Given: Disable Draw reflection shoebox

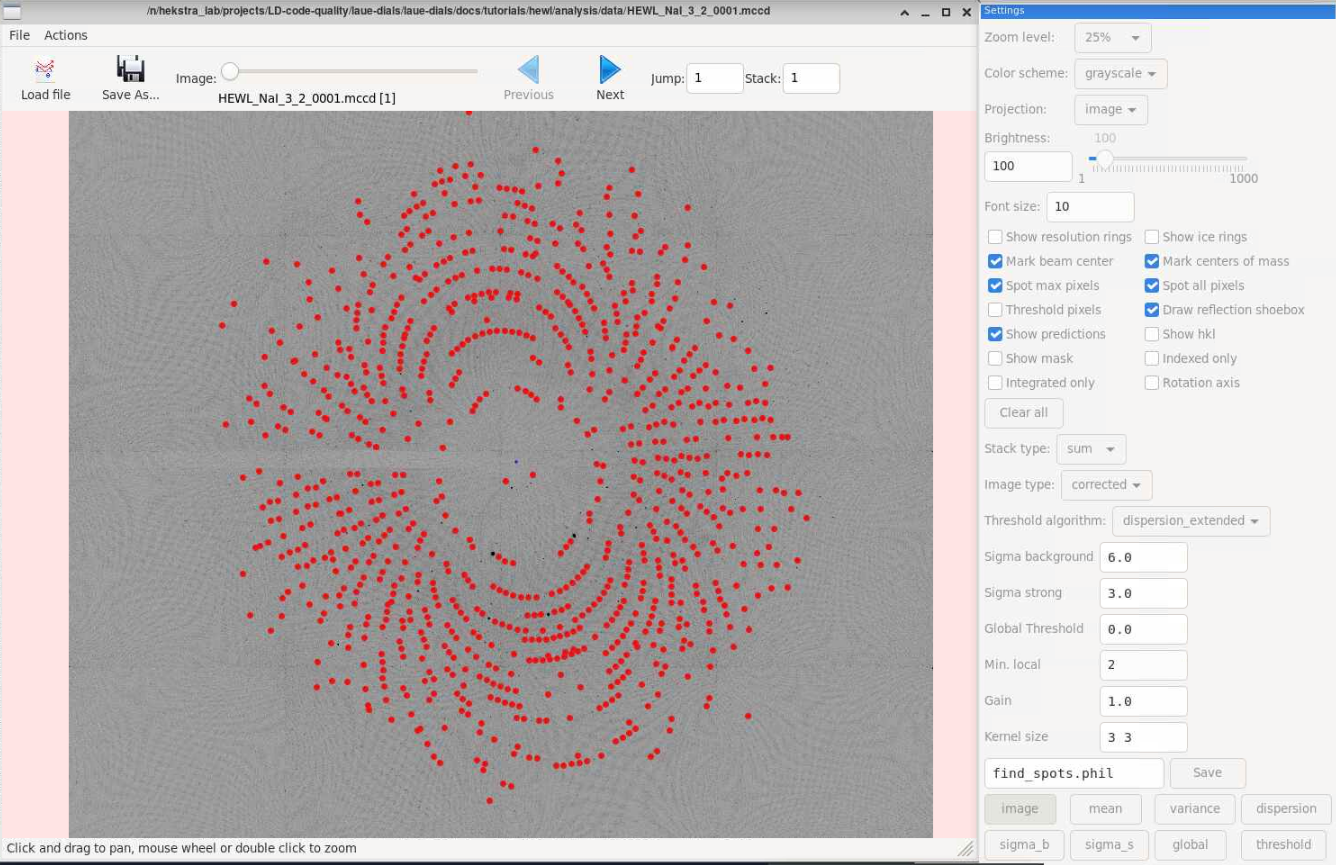Looking at the screenshot, I should [x=1152, y=310].
